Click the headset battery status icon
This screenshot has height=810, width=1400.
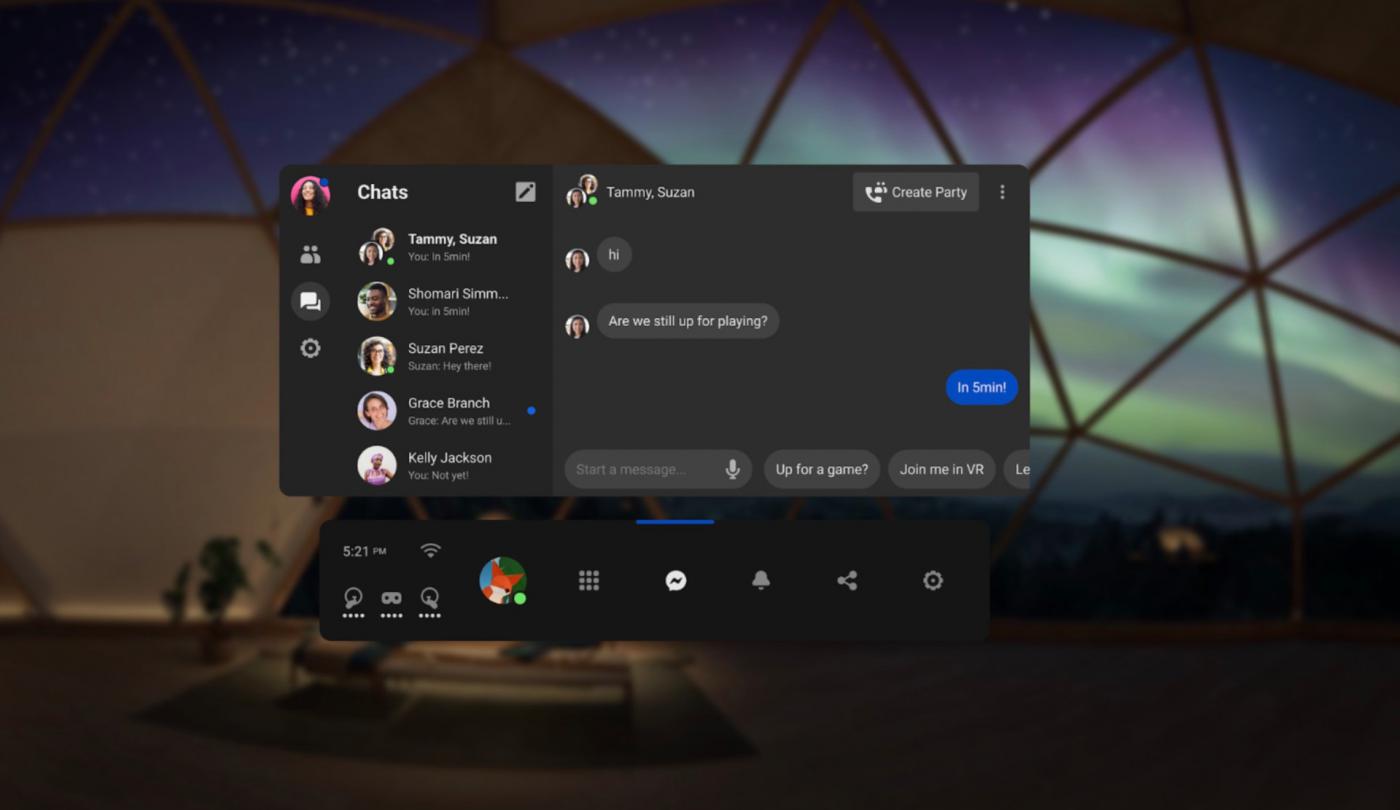tap(392, 602)
